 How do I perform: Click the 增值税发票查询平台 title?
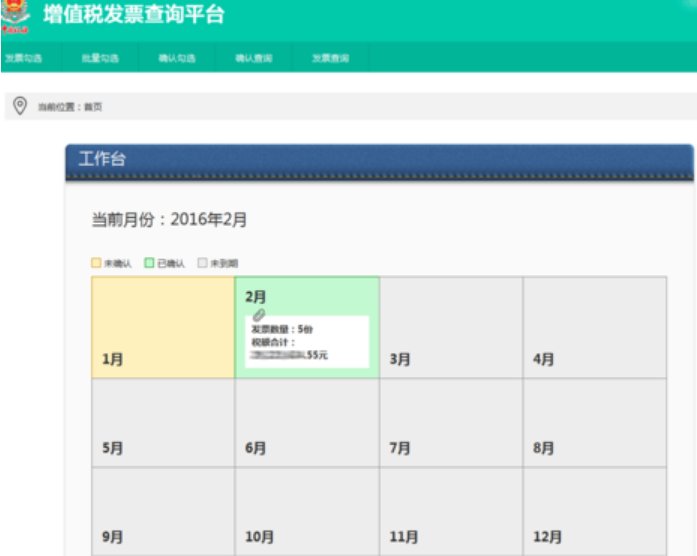coord(134,14)
